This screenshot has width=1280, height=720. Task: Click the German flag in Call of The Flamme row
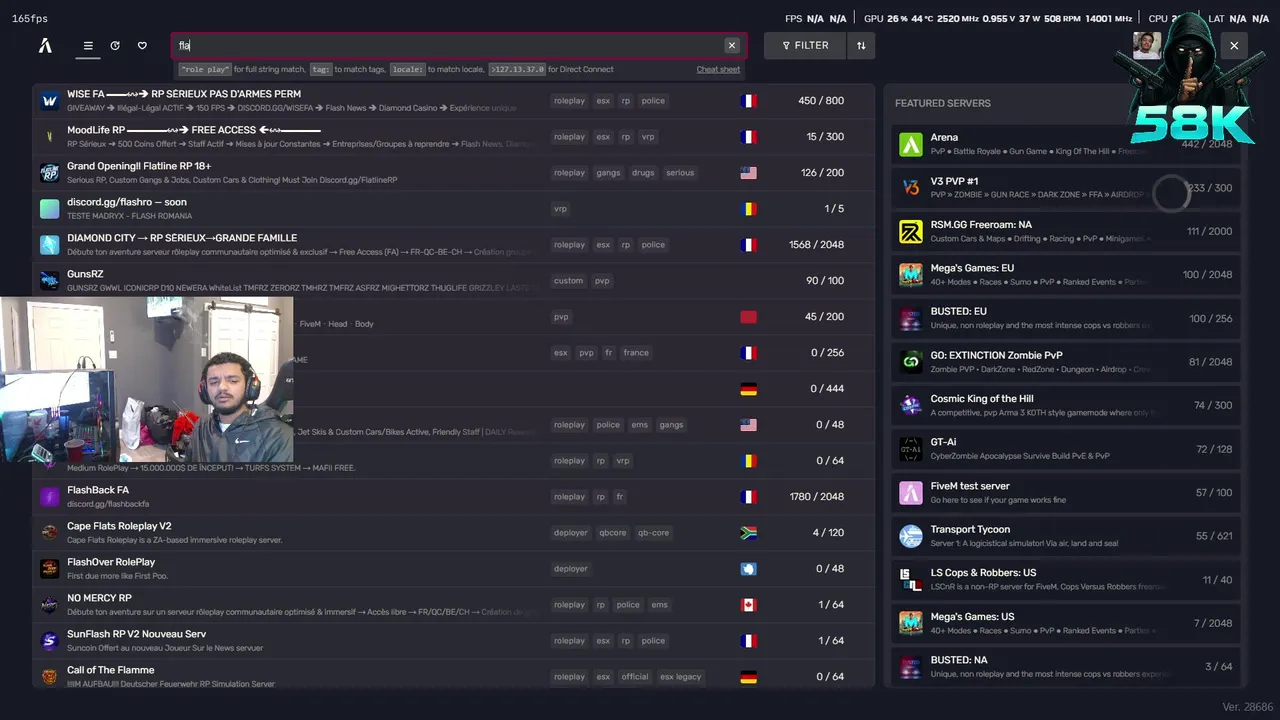(x=748, y=677)
